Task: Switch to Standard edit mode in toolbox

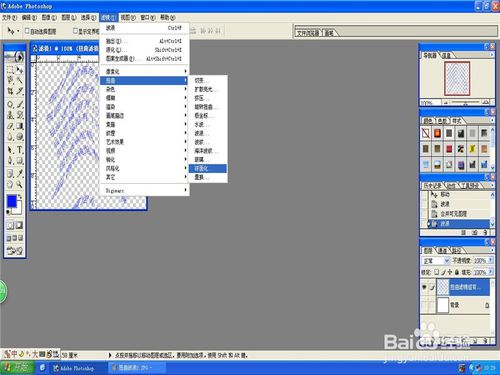Action: (x=10, y=226)
